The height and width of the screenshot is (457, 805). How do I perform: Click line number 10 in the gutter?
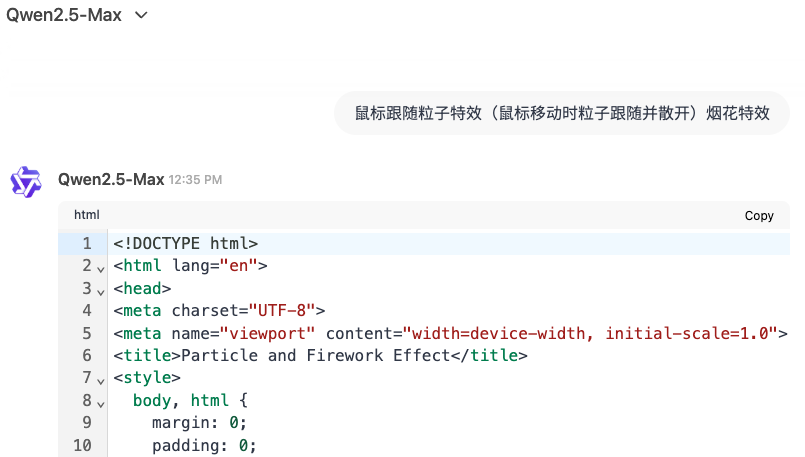pos(82,445)
